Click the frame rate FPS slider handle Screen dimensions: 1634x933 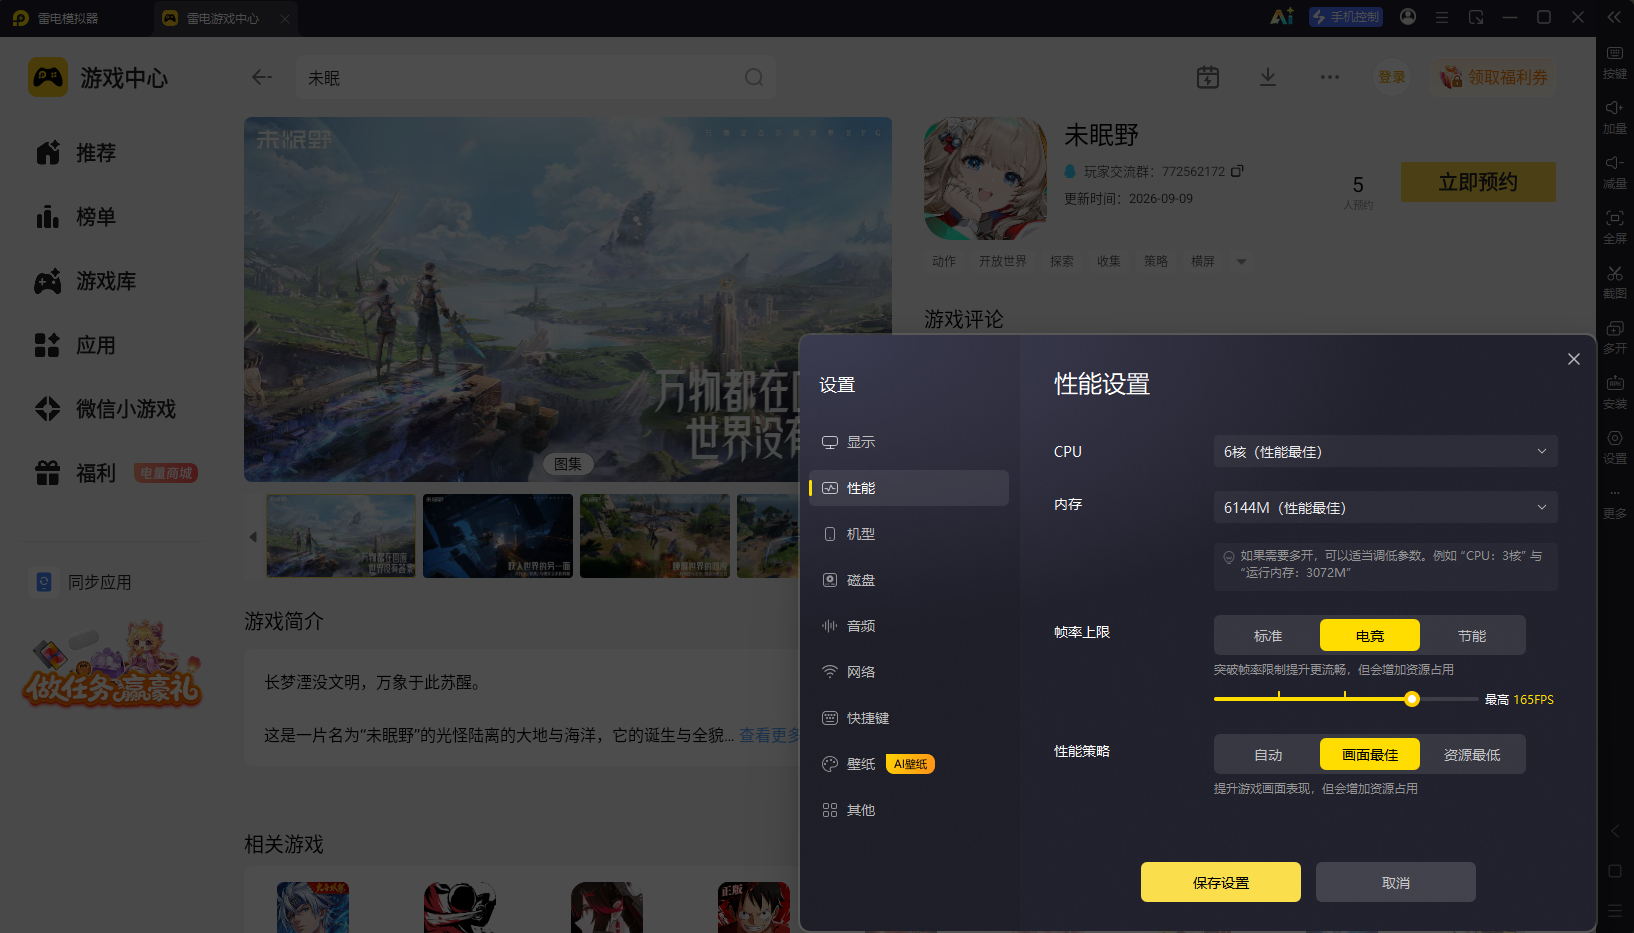[x=1412, y=699]
